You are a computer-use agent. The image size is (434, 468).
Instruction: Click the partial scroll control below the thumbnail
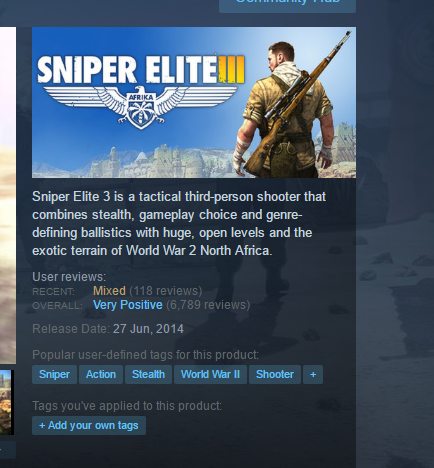tap(8, 450)
